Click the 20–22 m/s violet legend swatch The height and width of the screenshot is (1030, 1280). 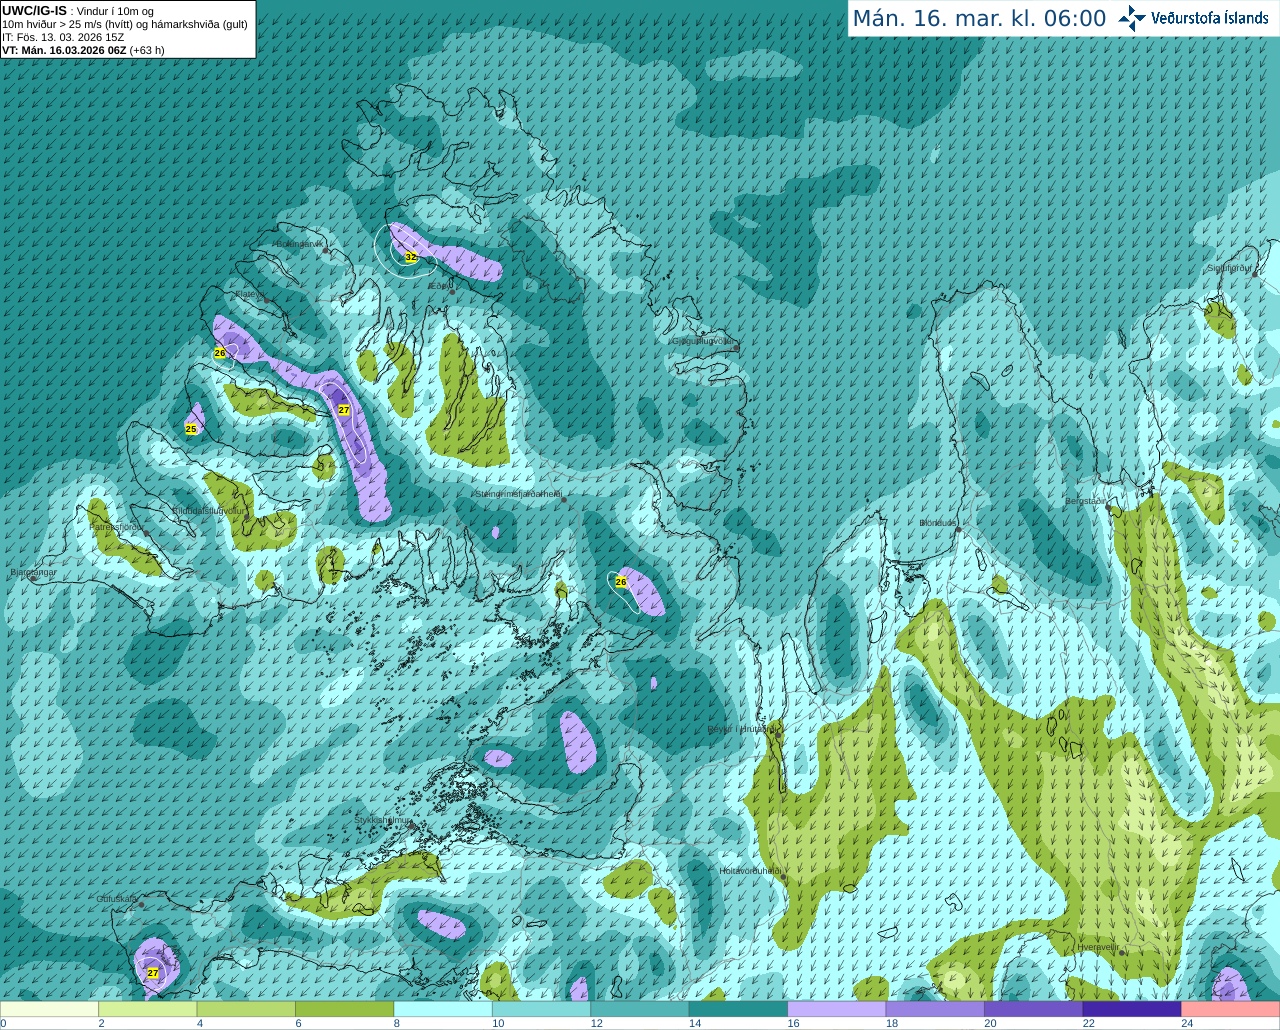pyautogui.click(x=1033, y=1009)
